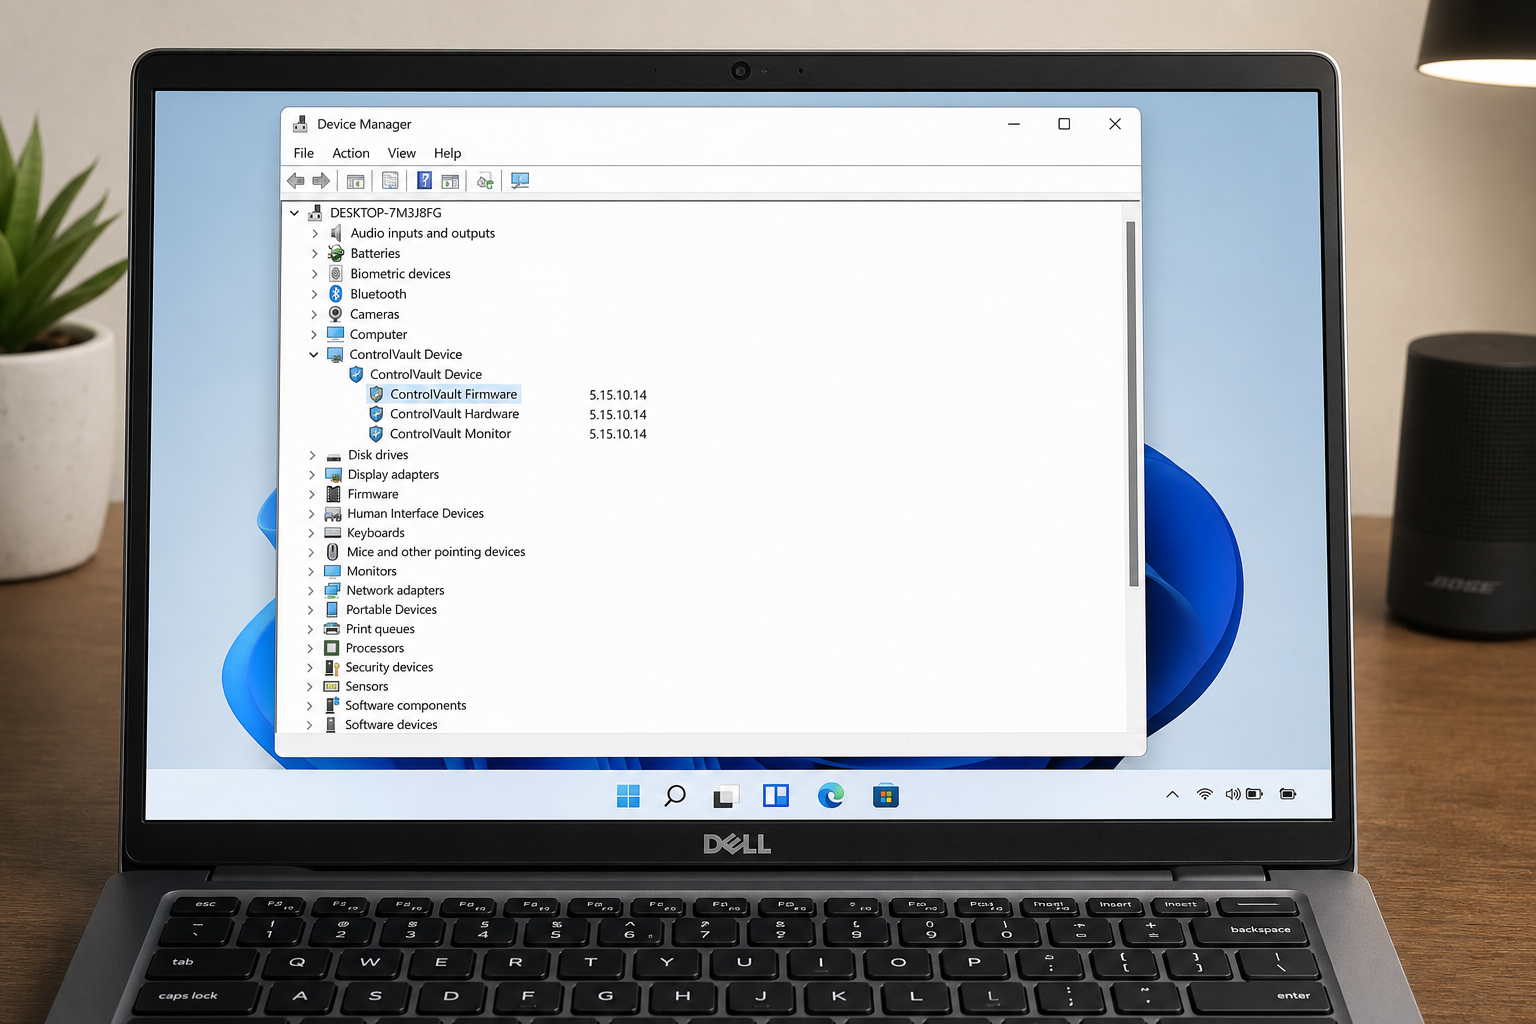This screenshot has height=1024, width=1536.
Task: Select Mice and other pointing devices
Action: pos(436,552)
